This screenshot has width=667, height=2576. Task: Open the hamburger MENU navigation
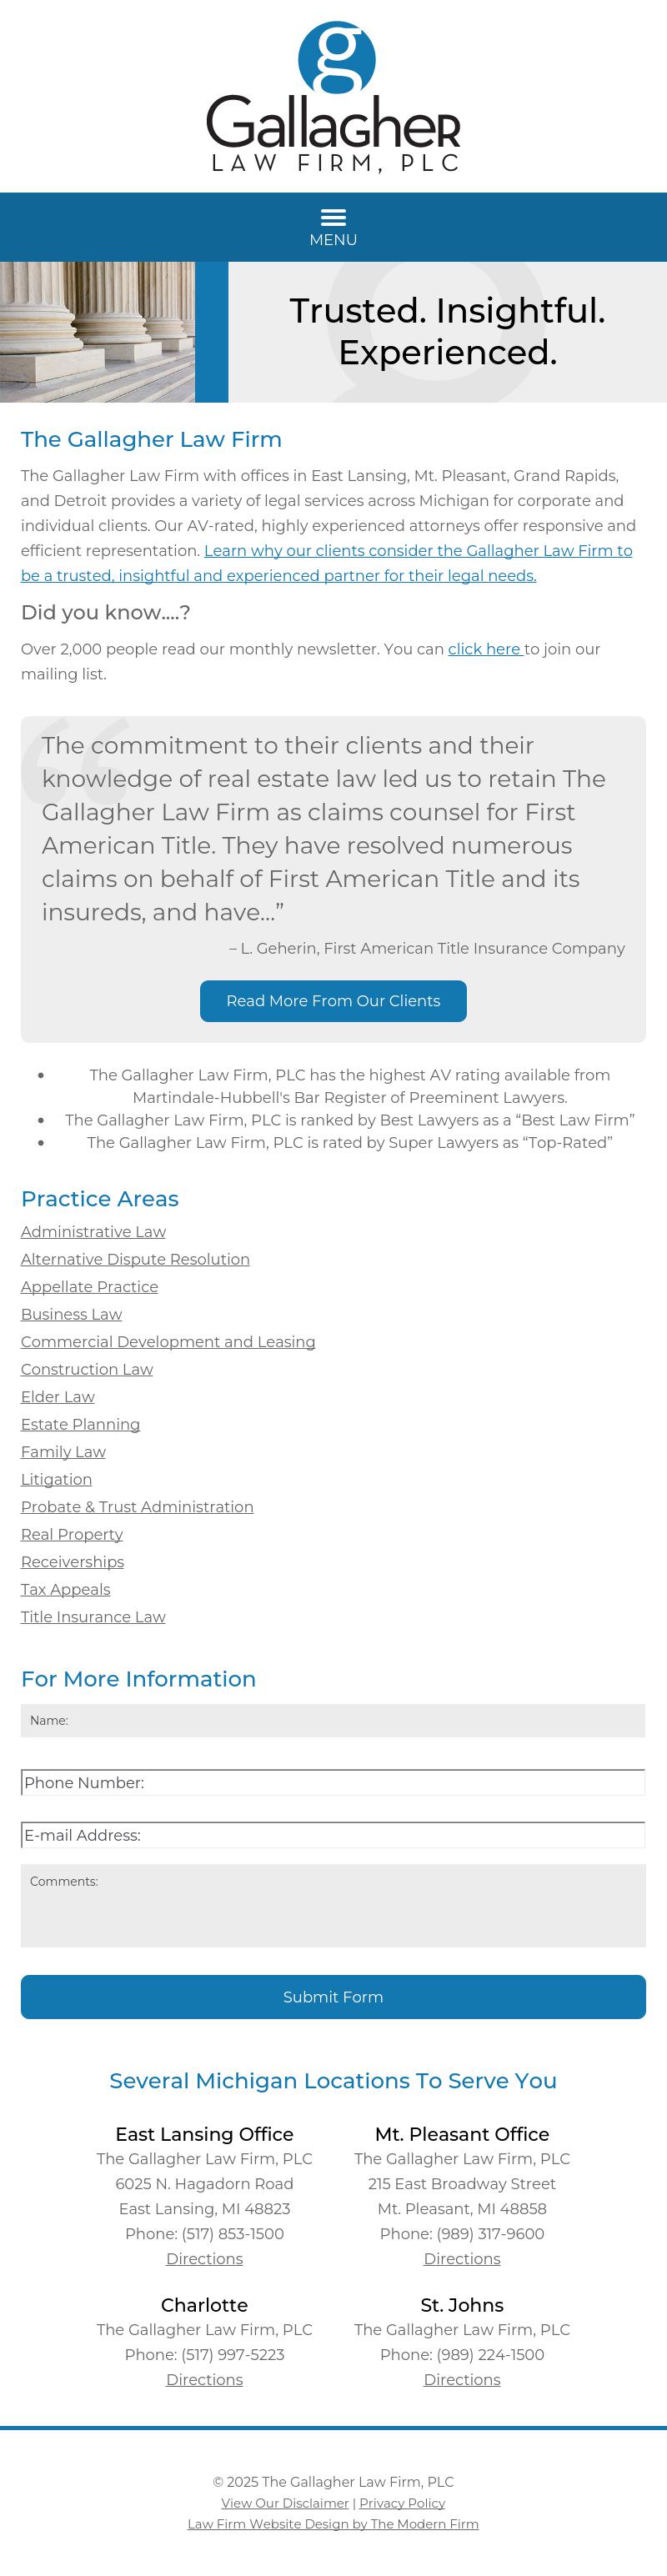(333, 227)
